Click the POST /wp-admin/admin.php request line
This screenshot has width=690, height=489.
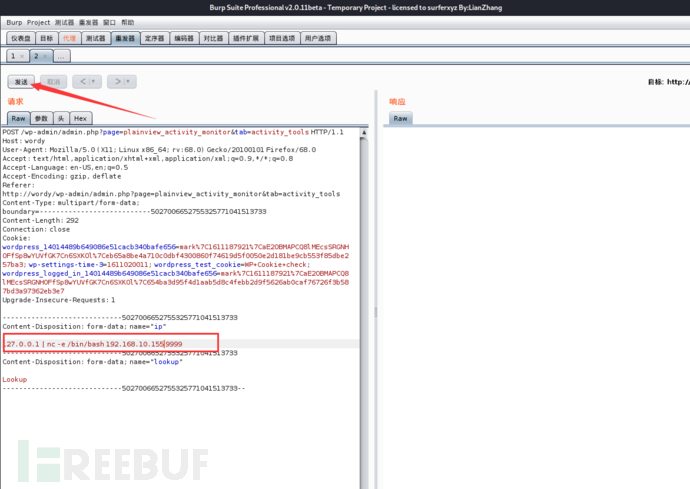tap(173, 132)
